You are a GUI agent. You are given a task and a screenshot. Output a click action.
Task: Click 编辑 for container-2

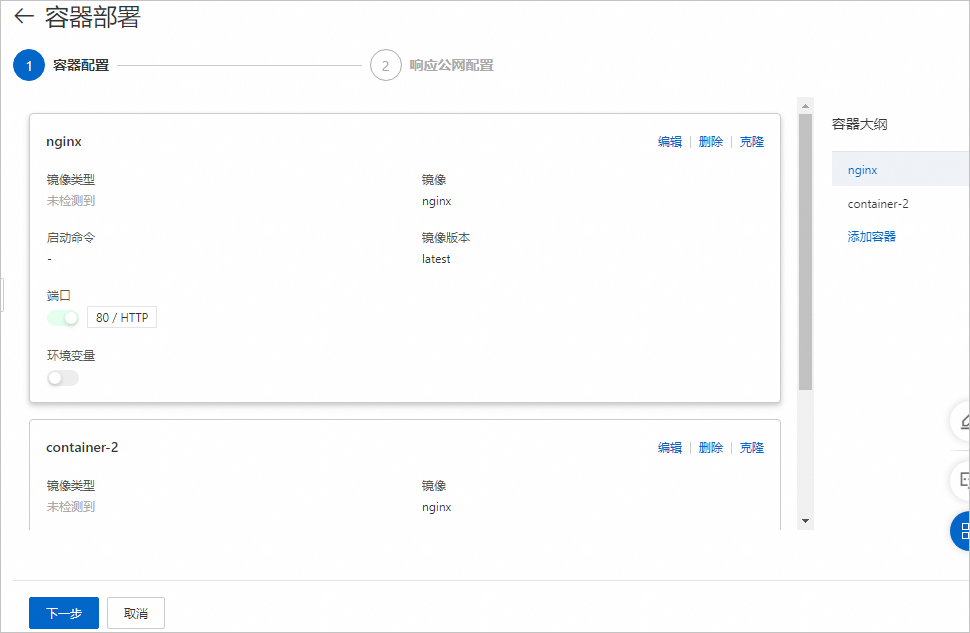click(x=670, y=448)
